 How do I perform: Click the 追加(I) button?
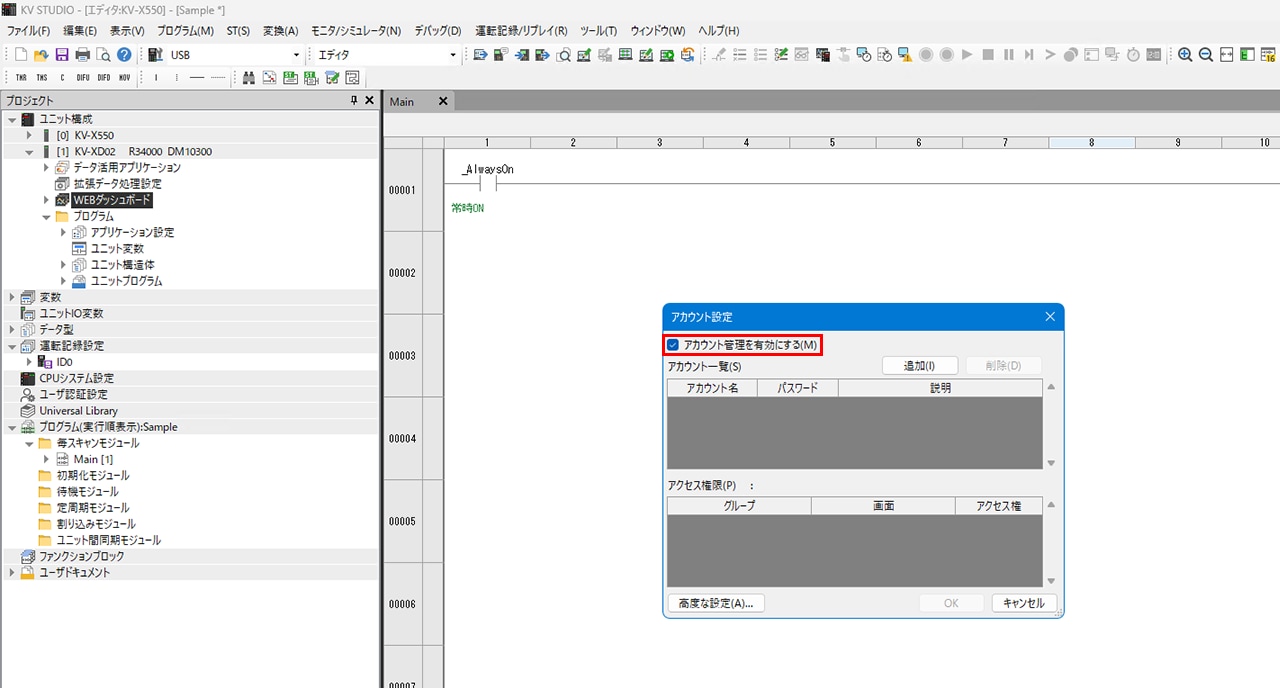(919, 366)
